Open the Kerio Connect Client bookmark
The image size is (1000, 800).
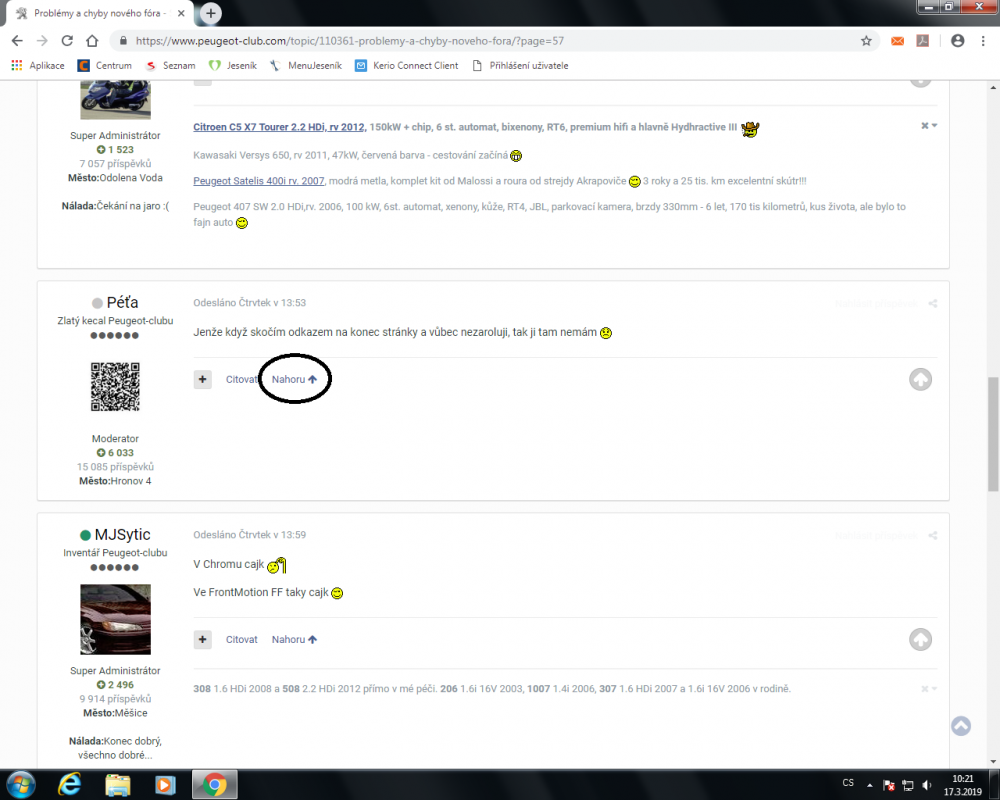(x=407, y=66)
